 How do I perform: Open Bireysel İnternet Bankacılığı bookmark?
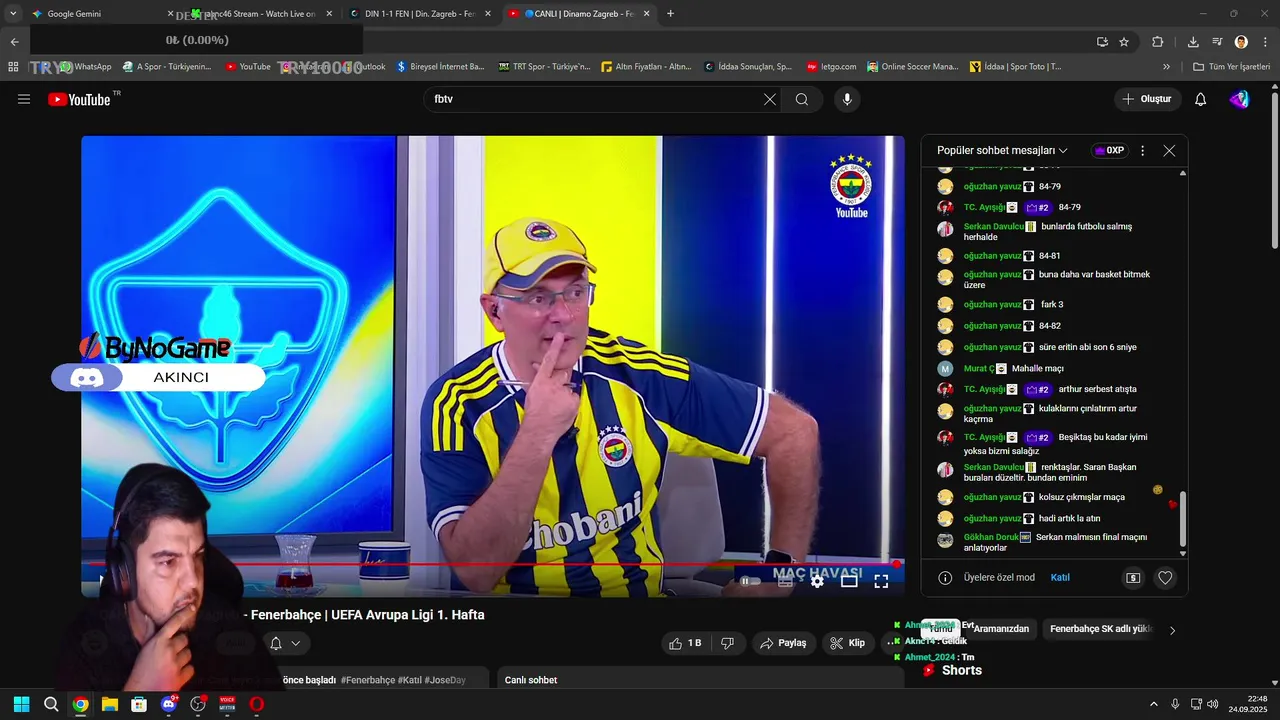pos(440,67)
